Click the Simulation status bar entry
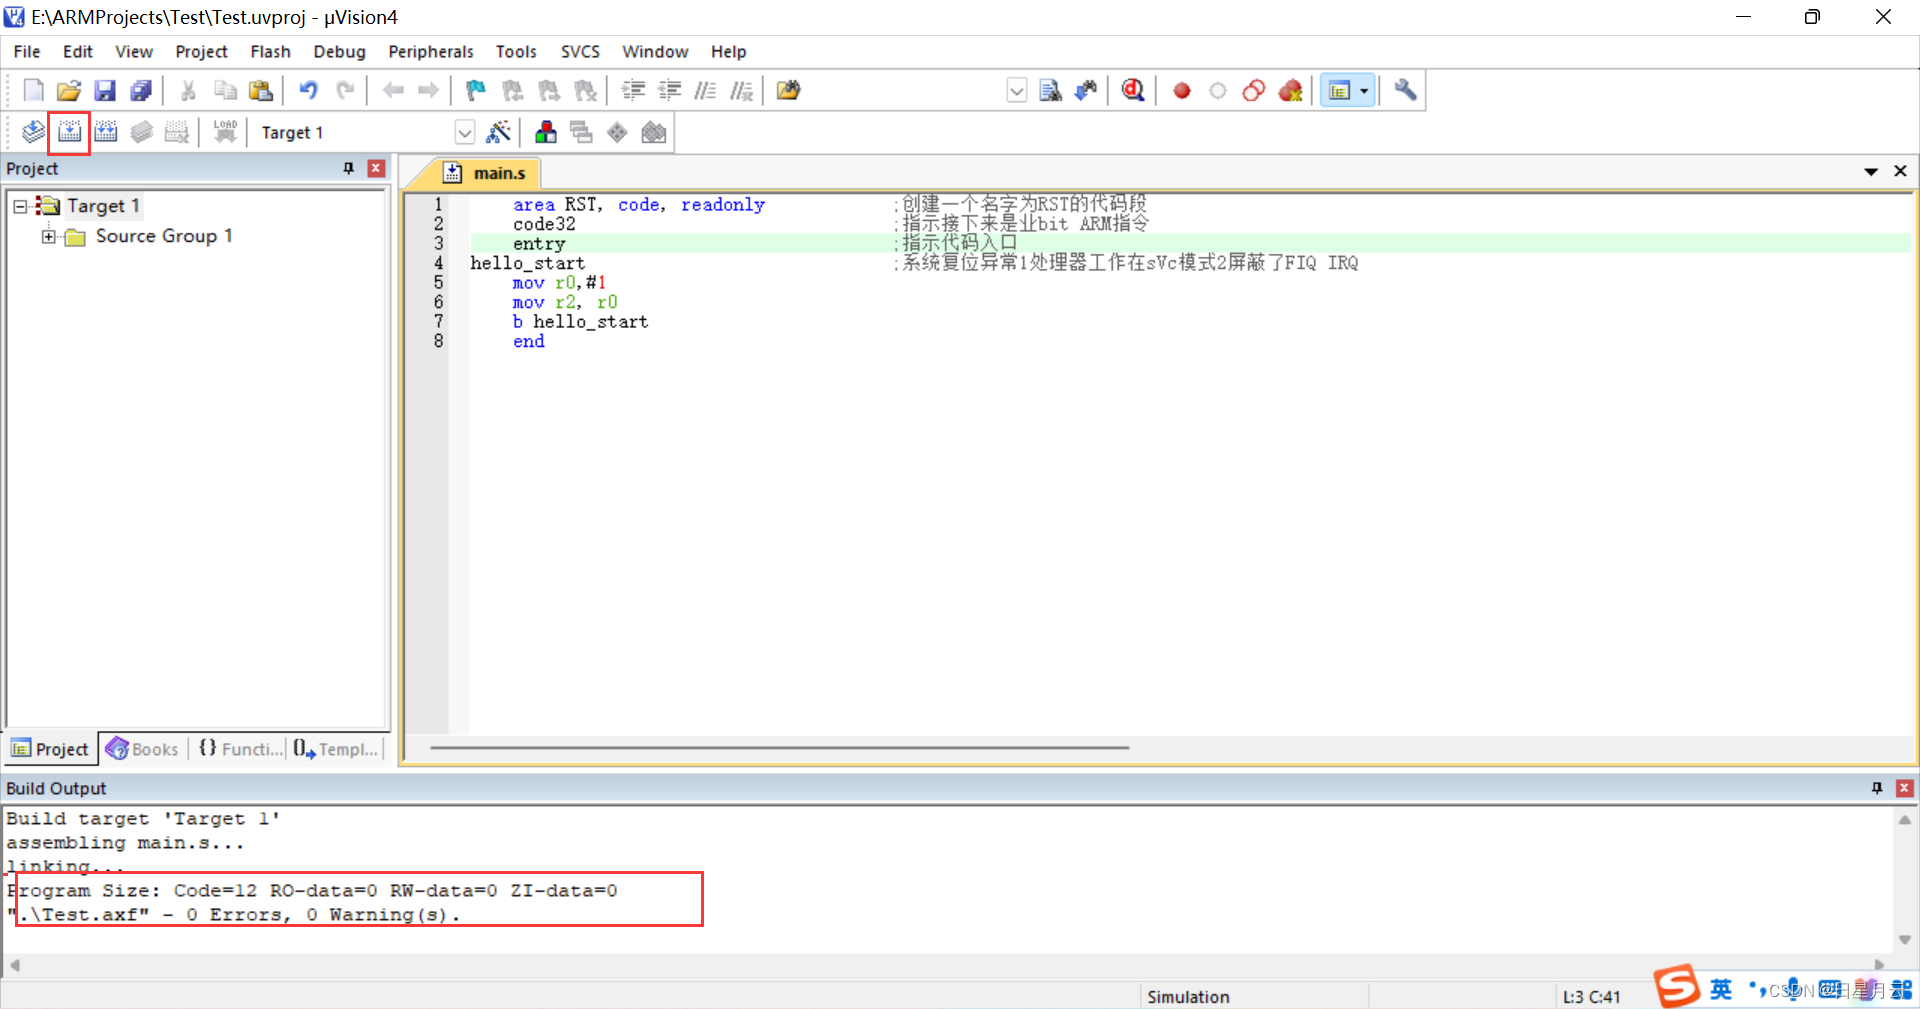Screen dimensions: 1920x1009 click(1188, 997)
